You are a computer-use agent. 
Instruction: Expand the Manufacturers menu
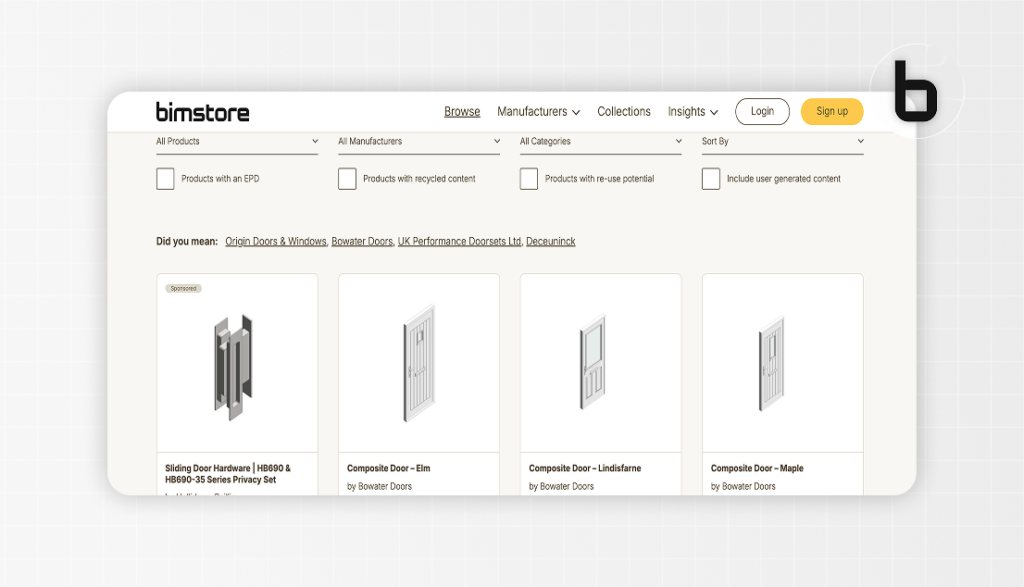538,112
